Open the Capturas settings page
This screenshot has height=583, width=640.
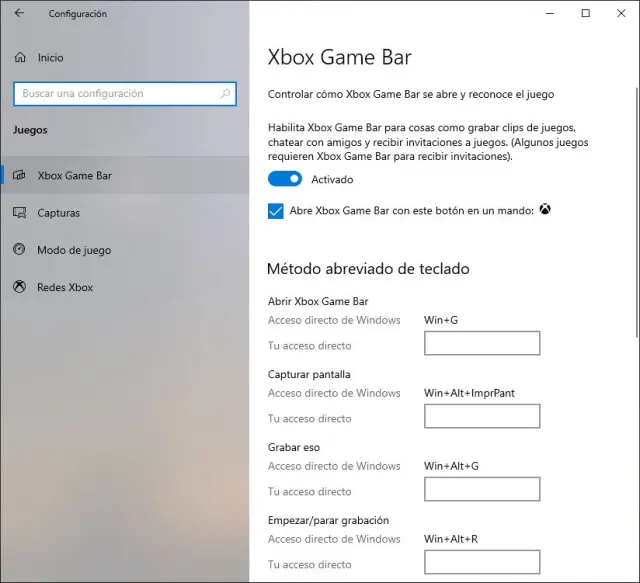(x=58, y=213)
